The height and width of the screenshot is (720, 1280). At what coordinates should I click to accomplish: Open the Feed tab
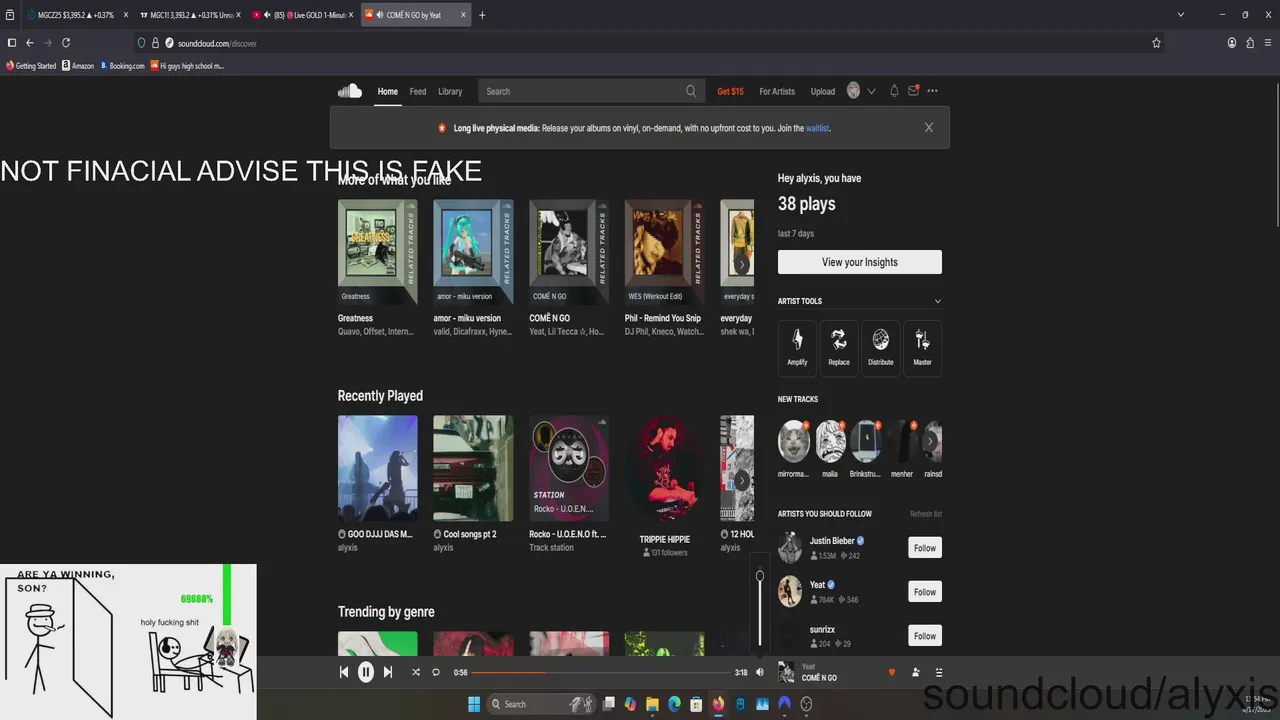[x=418, y=91]
